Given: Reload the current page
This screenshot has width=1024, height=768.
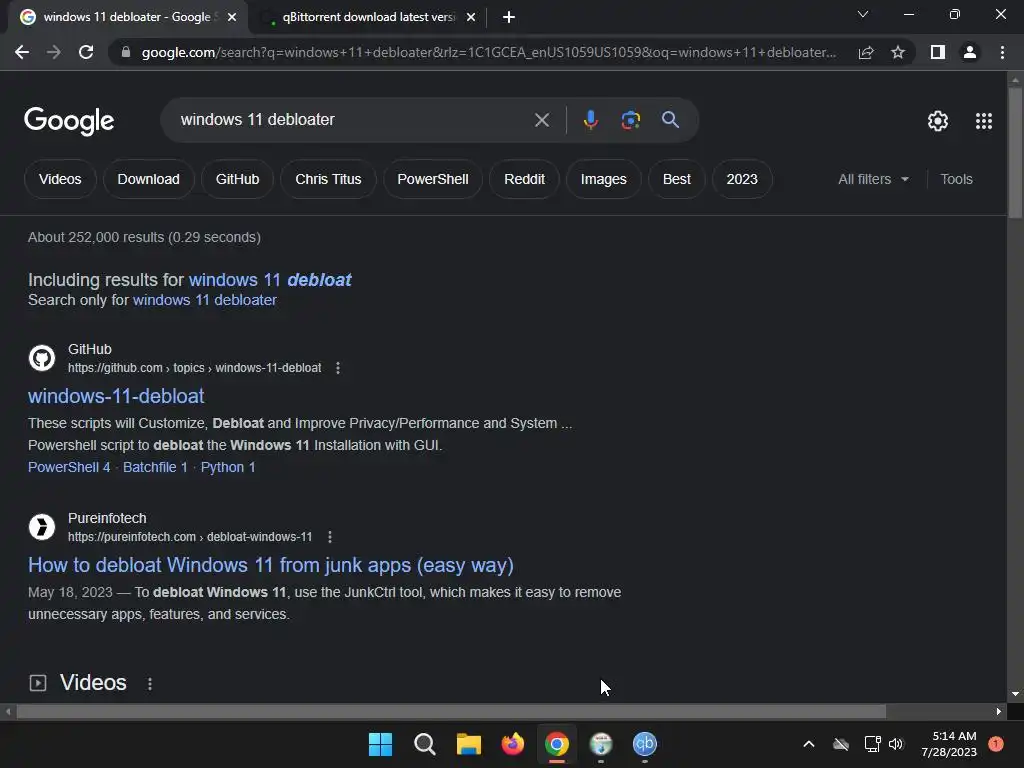Looking at the screenshot, I should coord(86,52).
